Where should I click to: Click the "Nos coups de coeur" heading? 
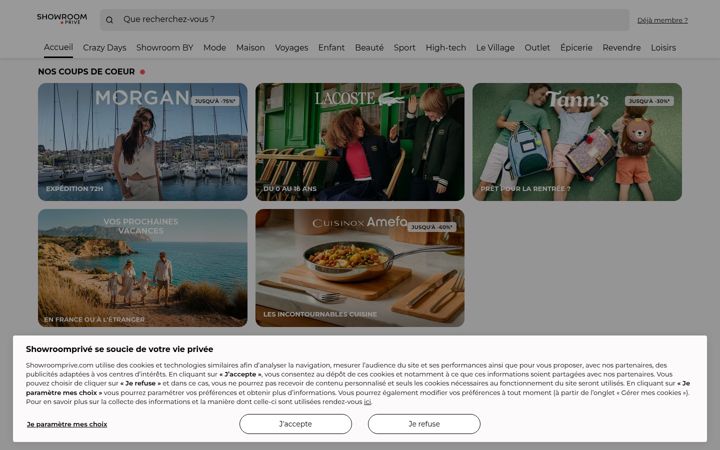pos(86,72)
